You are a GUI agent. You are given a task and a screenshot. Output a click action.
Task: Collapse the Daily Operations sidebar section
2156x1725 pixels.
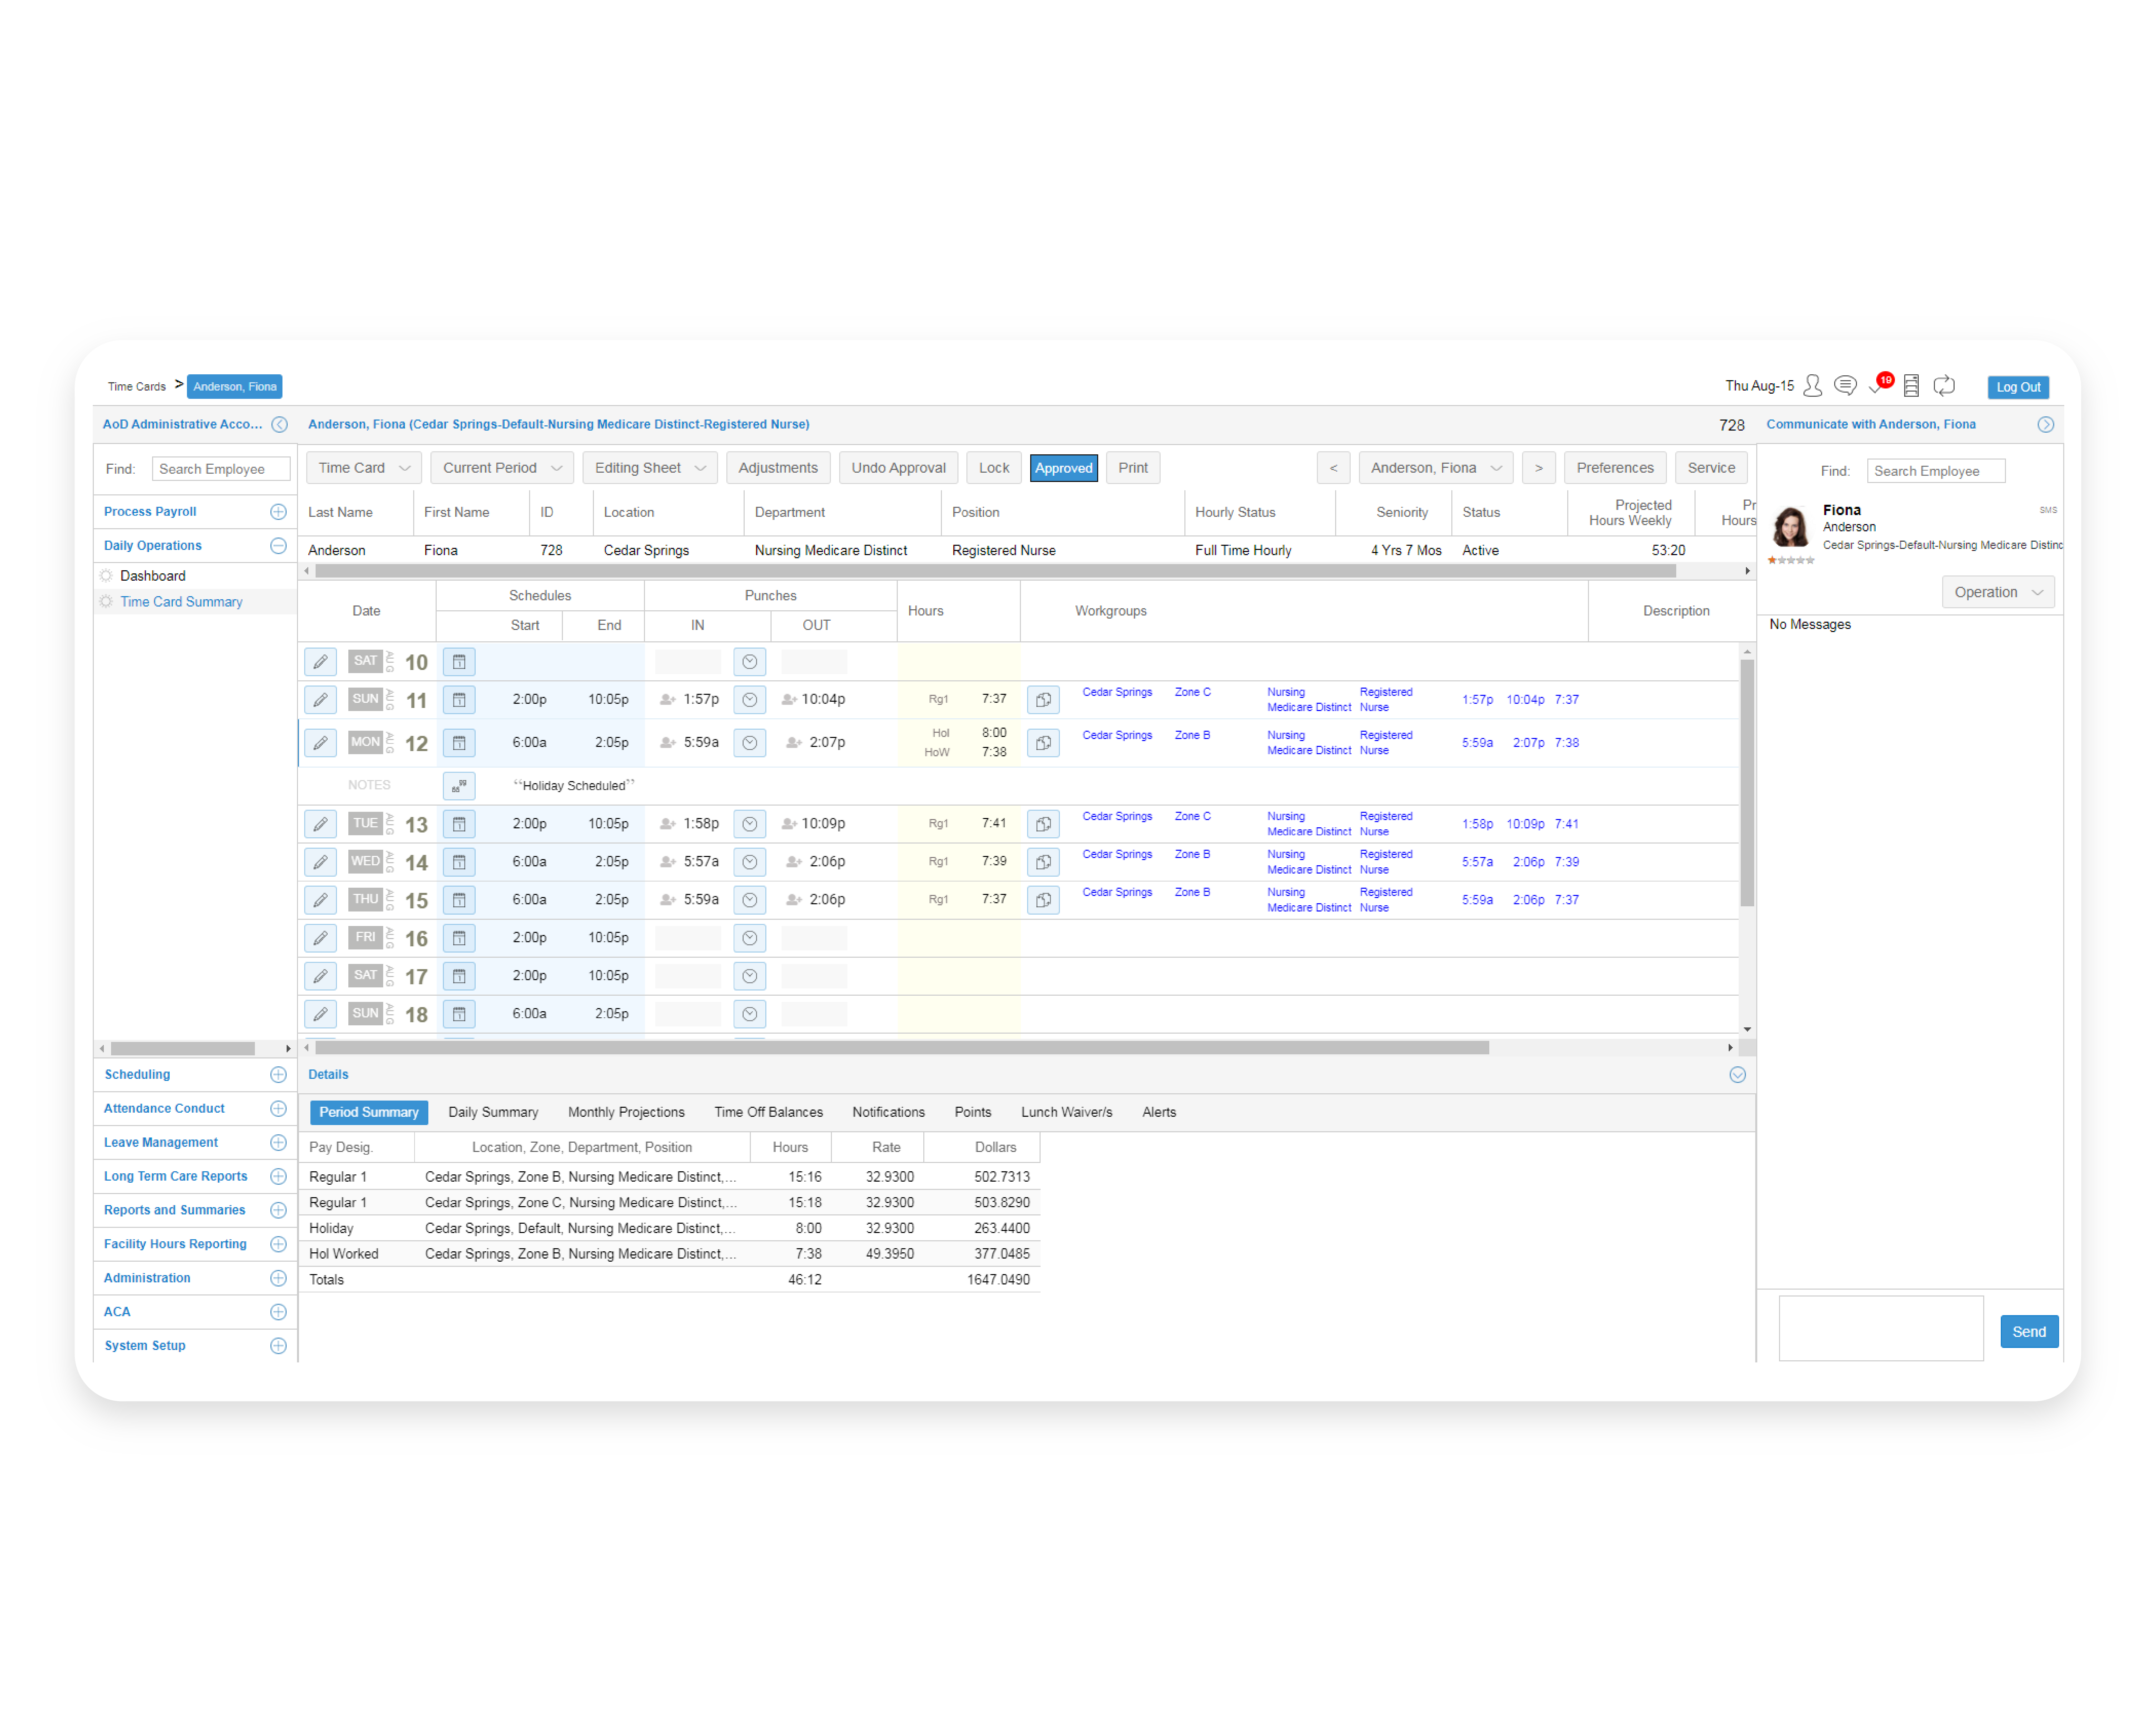tap(278, 545)
